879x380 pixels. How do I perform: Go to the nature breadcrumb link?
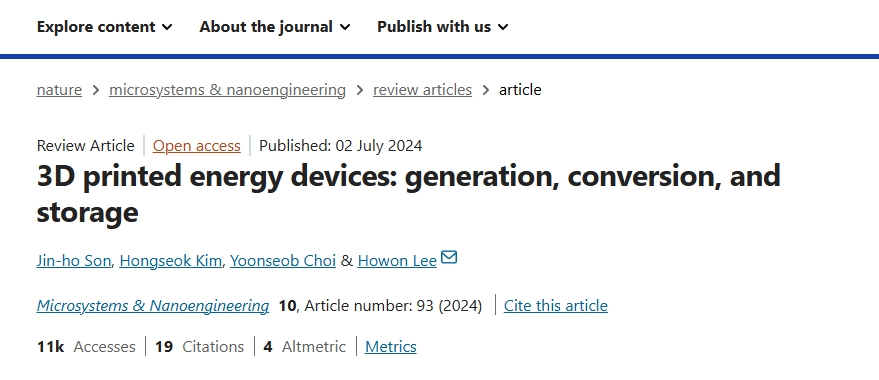[x=59, y=90]
